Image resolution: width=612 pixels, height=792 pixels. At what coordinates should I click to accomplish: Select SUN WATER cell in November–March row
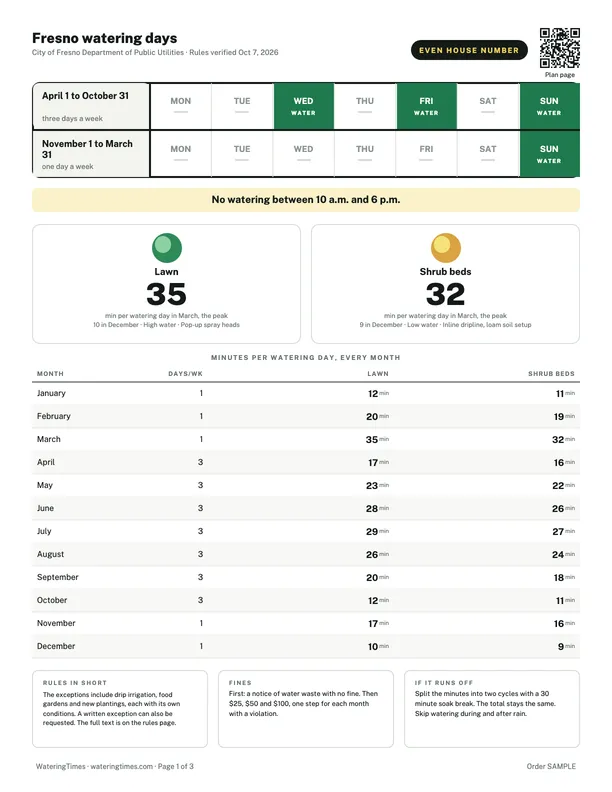[x=549, y=154]
